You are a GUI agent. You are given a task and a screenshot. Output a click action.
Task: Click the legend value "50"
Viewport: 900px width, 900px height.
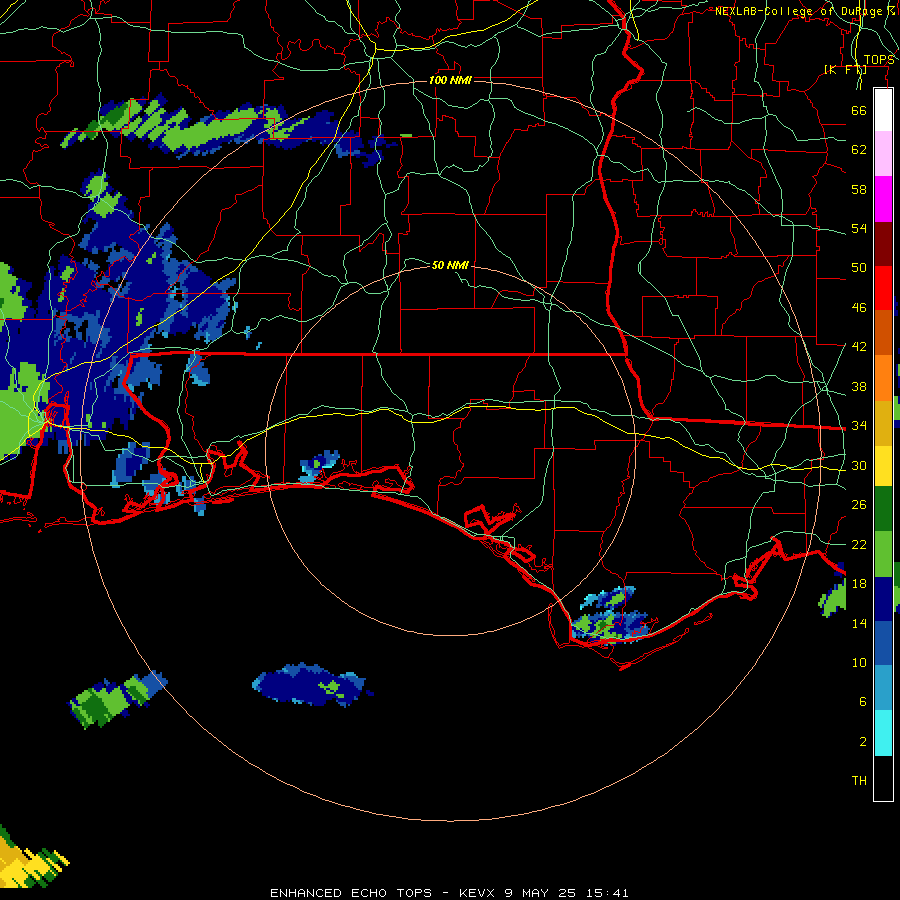click(859, 268)
